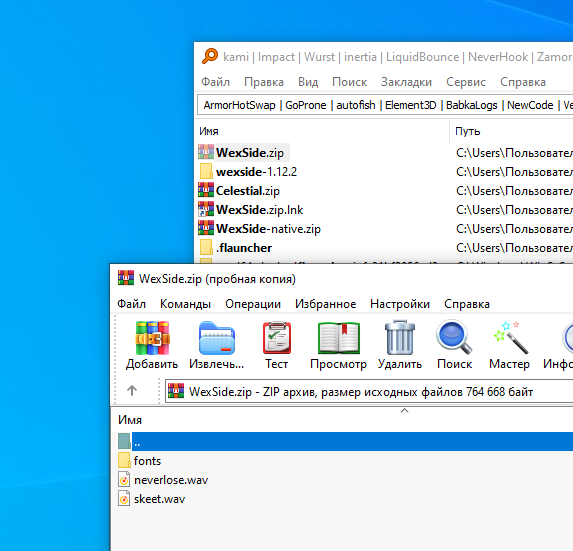Image resolution: width=573 pixels, height=551 pixels.
Task: Click the path cell of the Celestial.zip row
Action: [514, 191]
